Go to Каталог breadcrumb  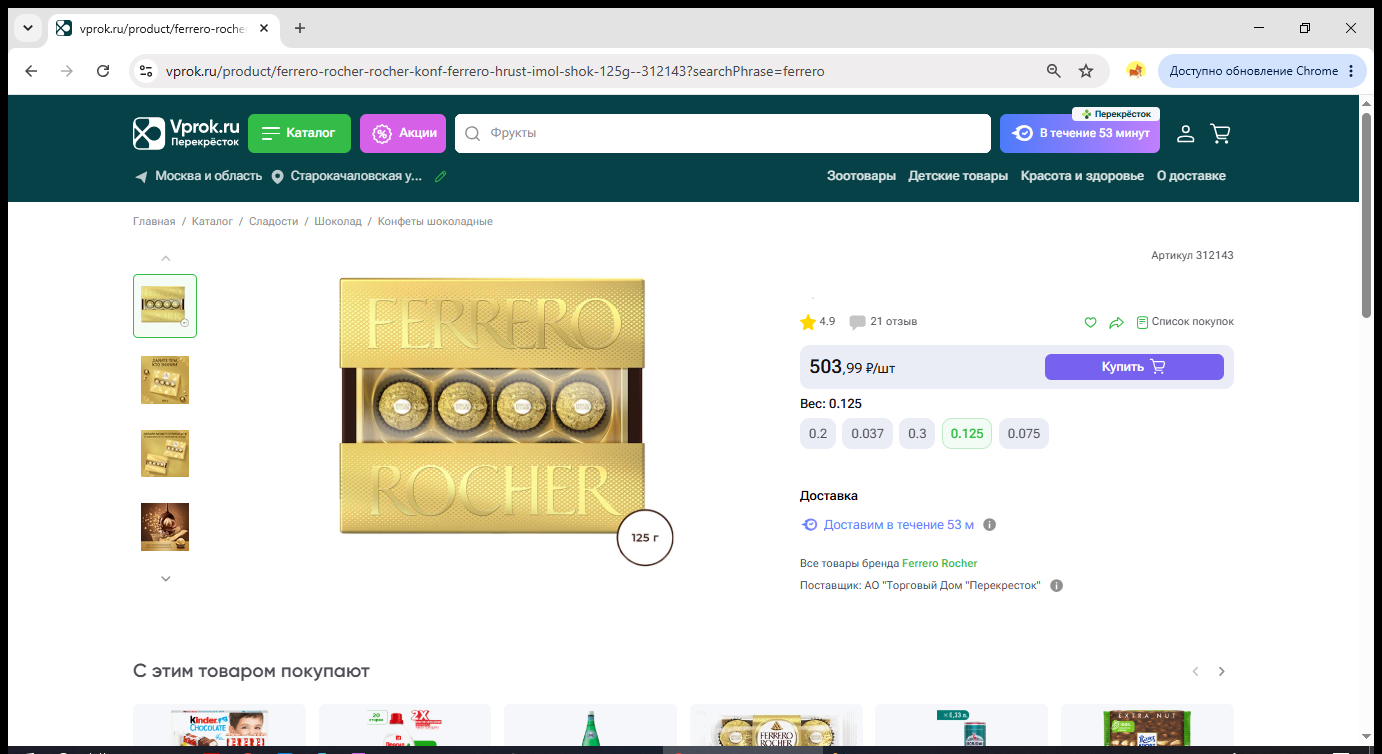212,221
